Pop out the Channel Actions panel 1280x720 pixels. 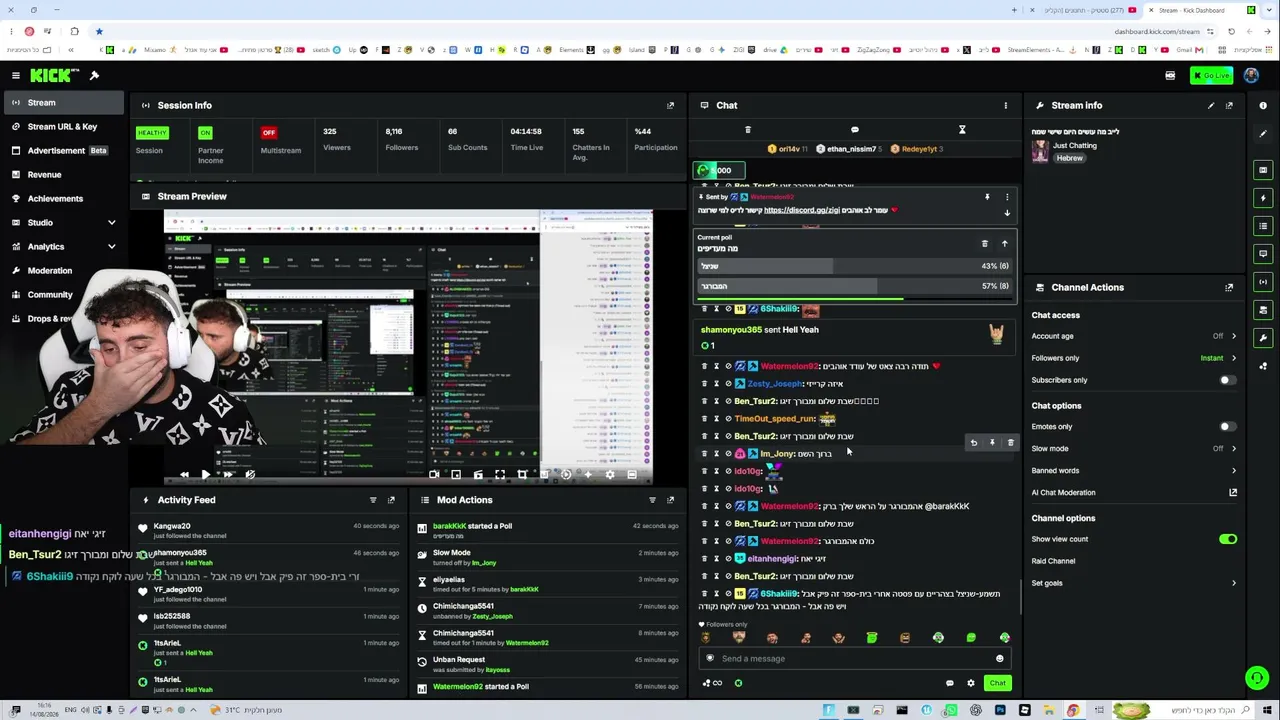[x=1229, y=287]
